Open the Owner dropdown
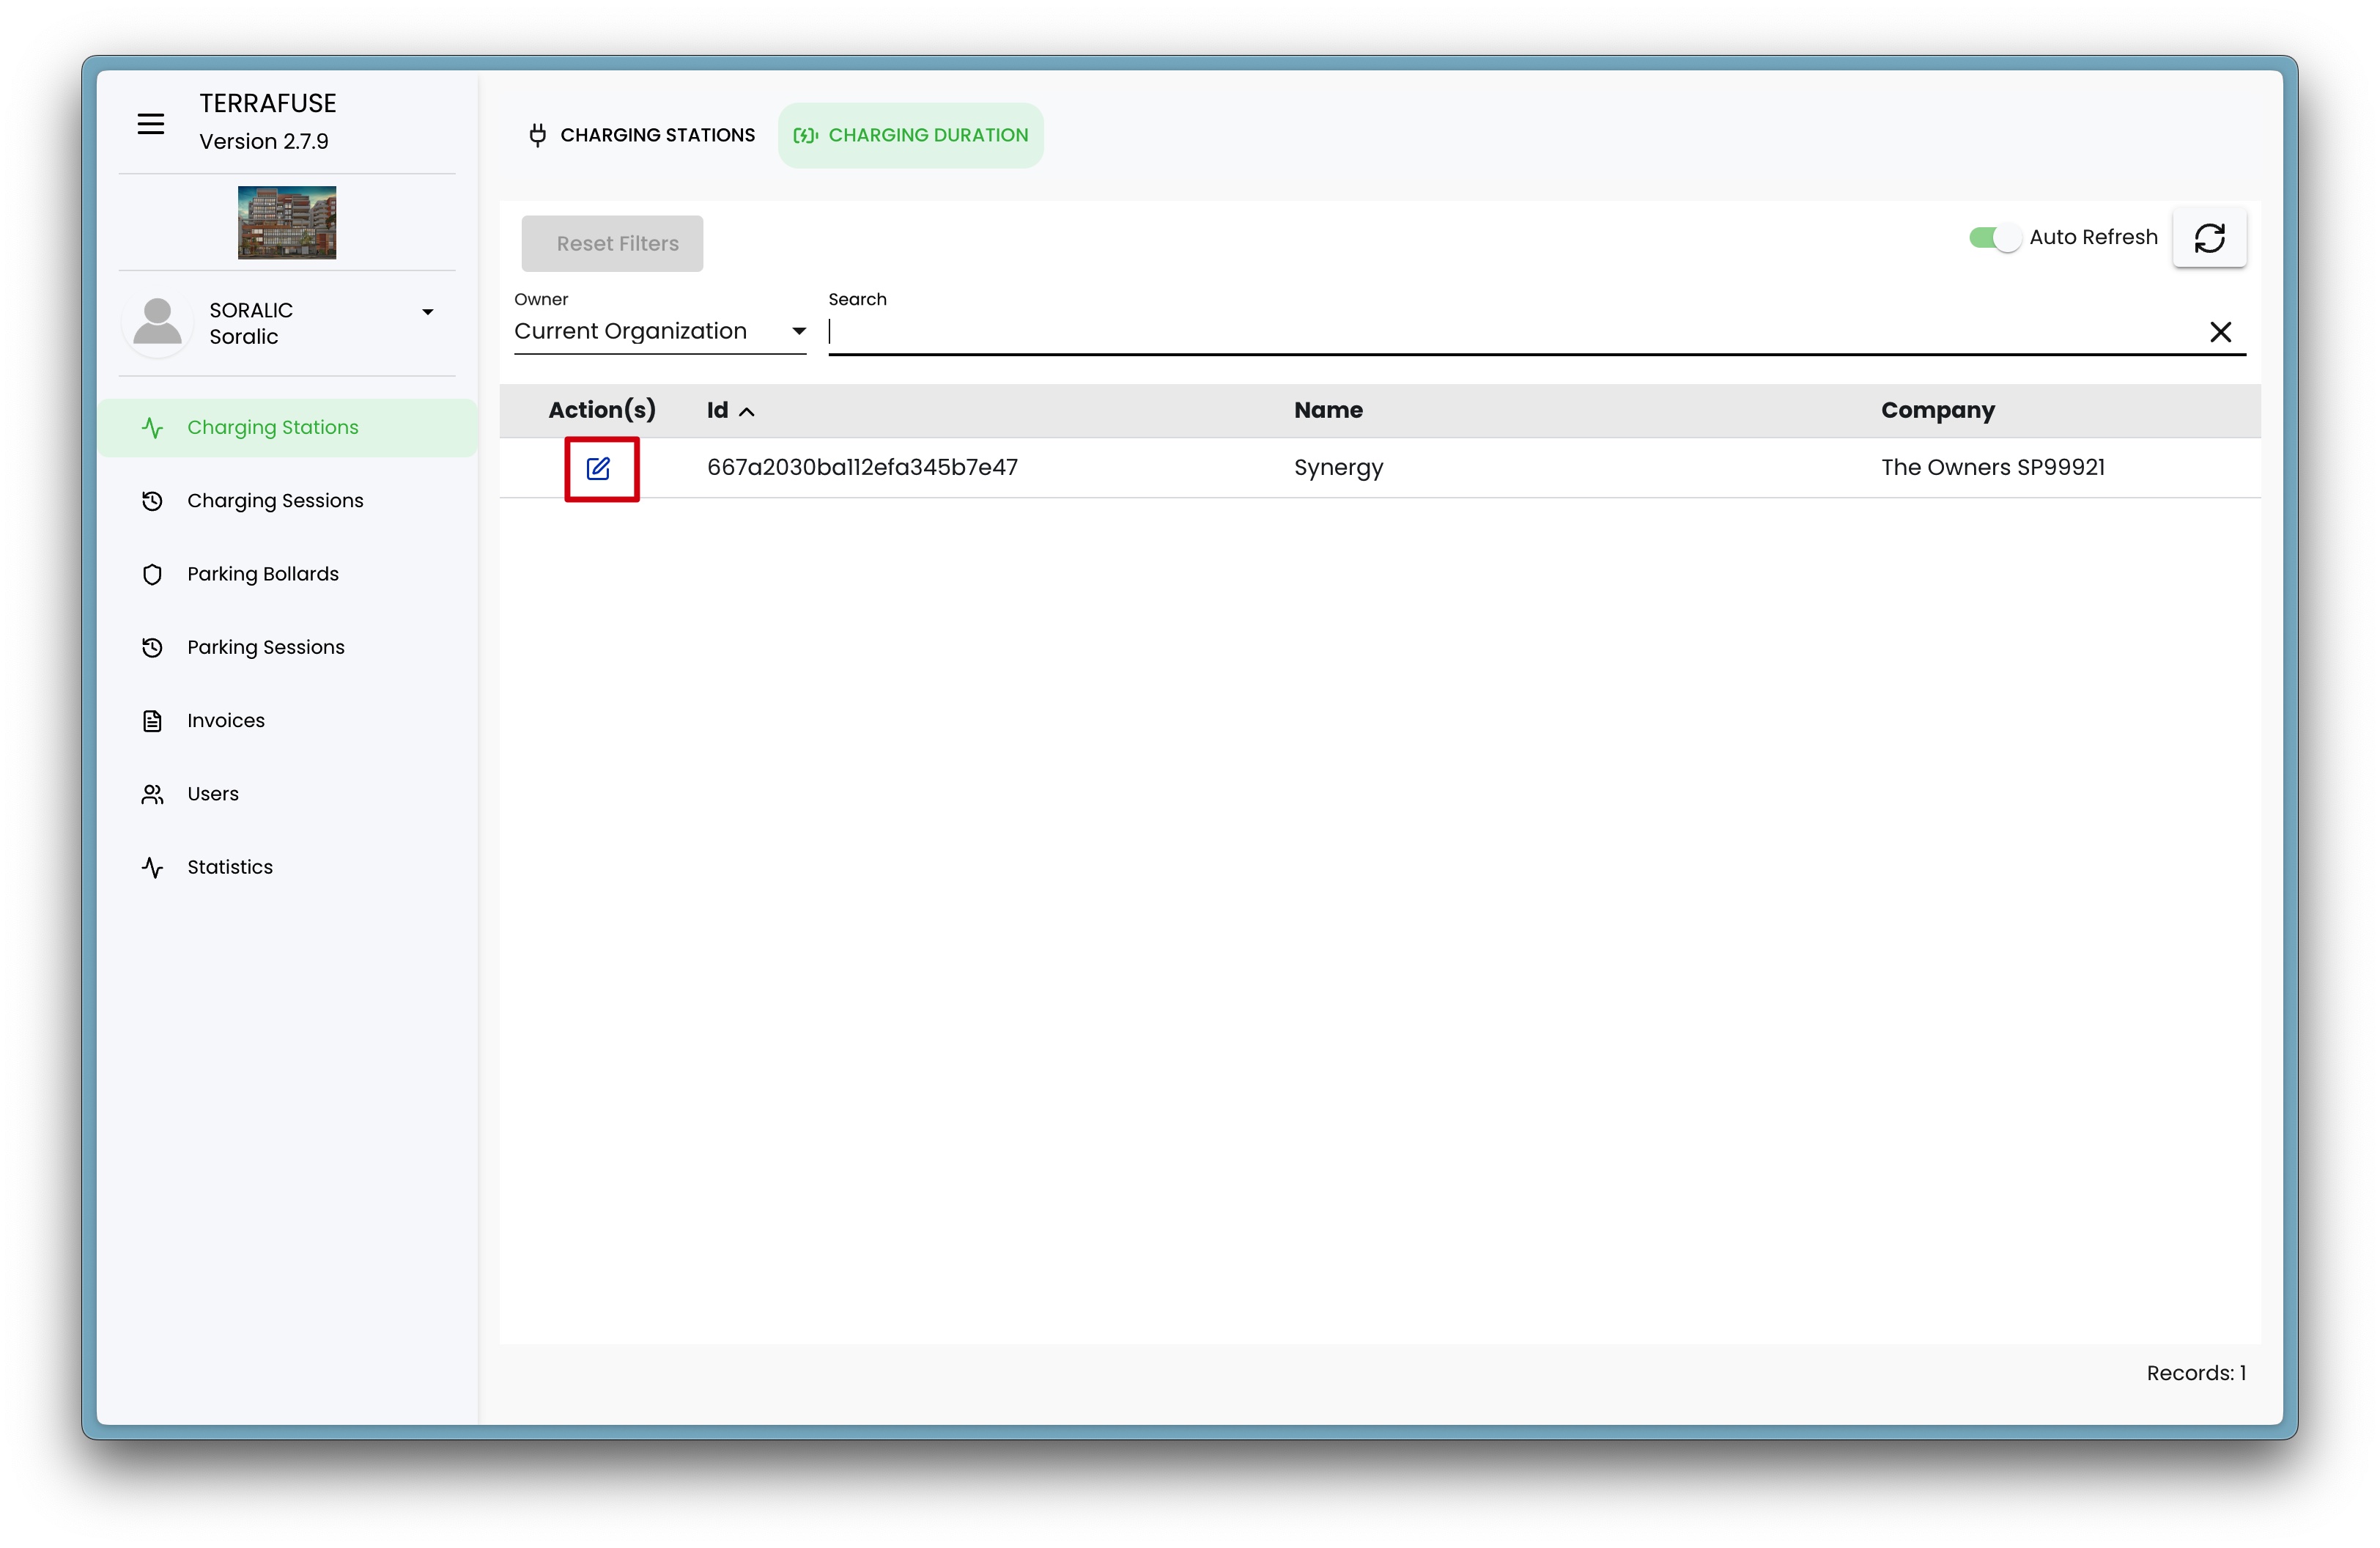This screenshot has width=2380, height=1548. coord(659,331)
